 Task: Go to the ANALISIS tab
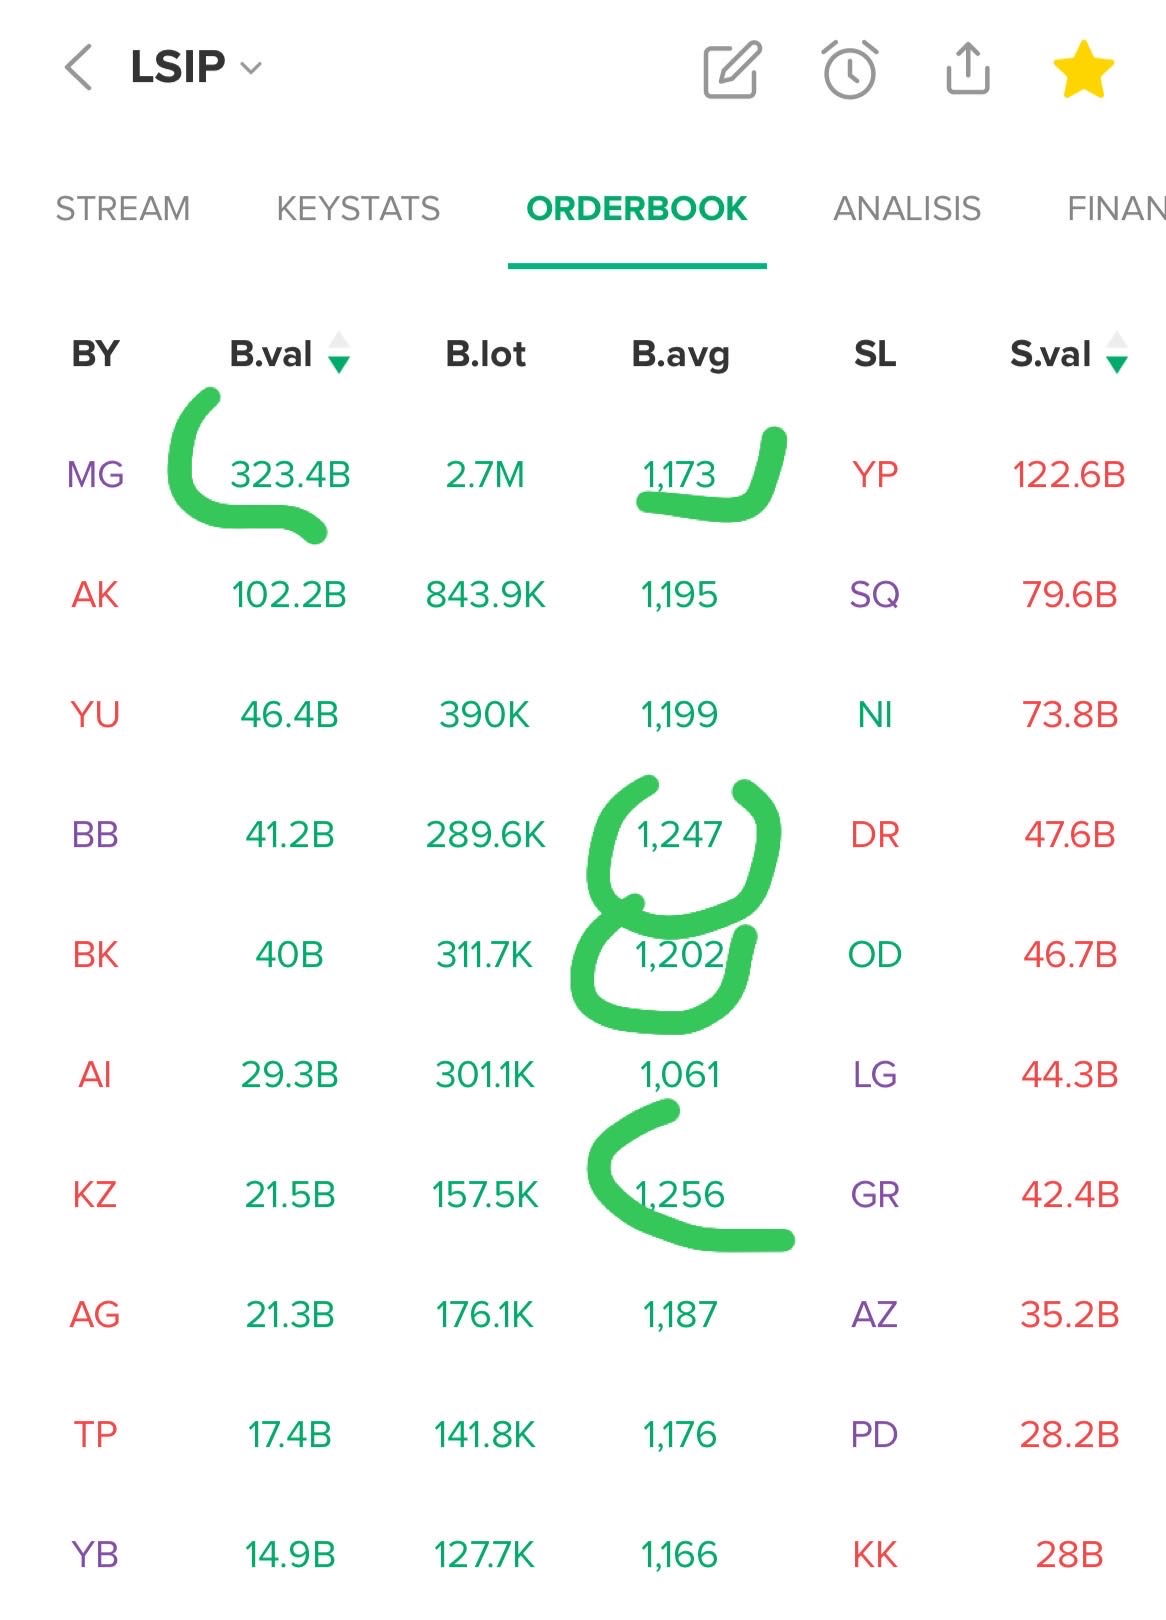click(907, 208)
